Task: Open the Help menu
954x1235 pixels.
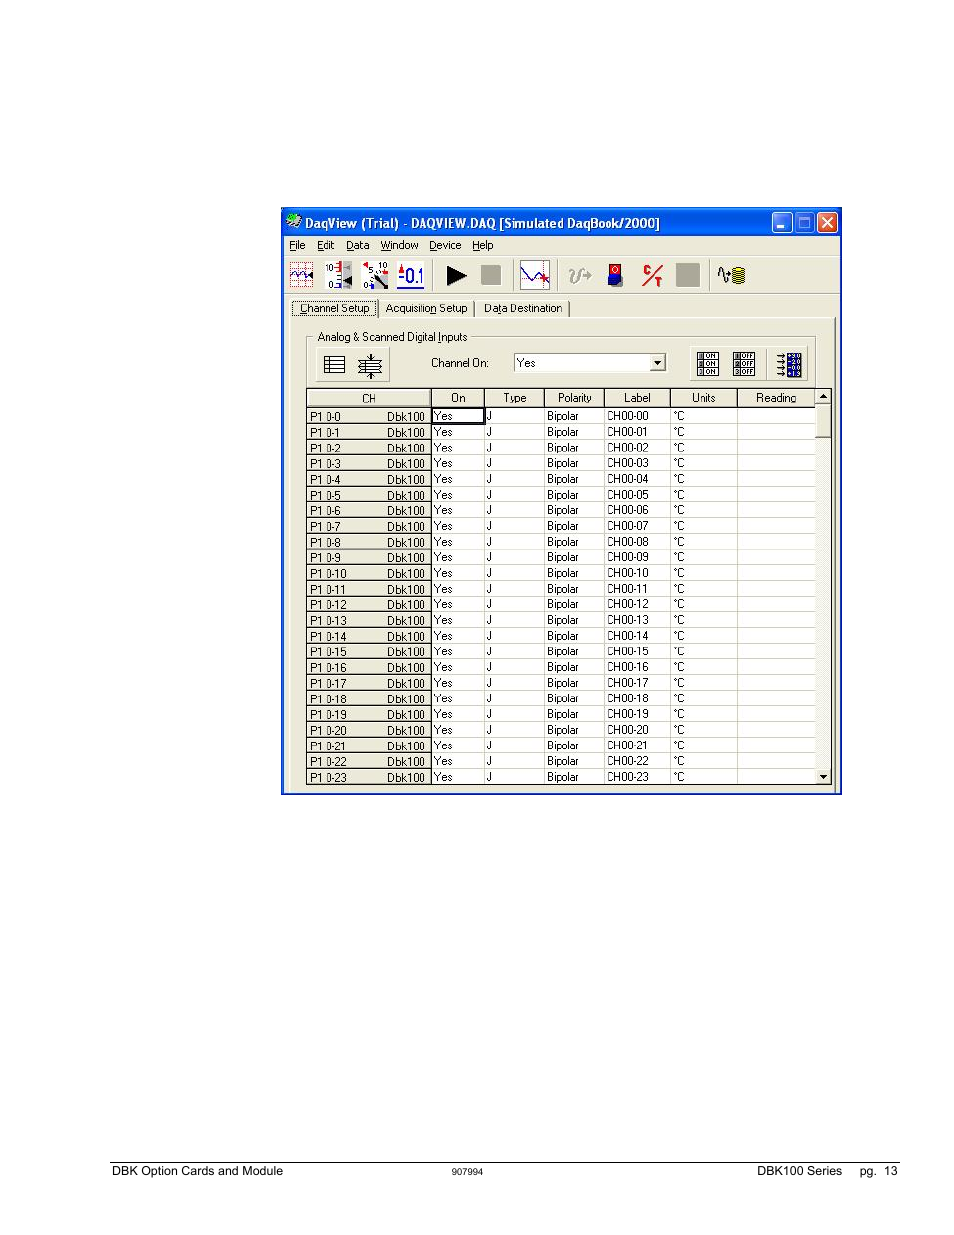Action: pyautogui.click(x=482, y=245)
